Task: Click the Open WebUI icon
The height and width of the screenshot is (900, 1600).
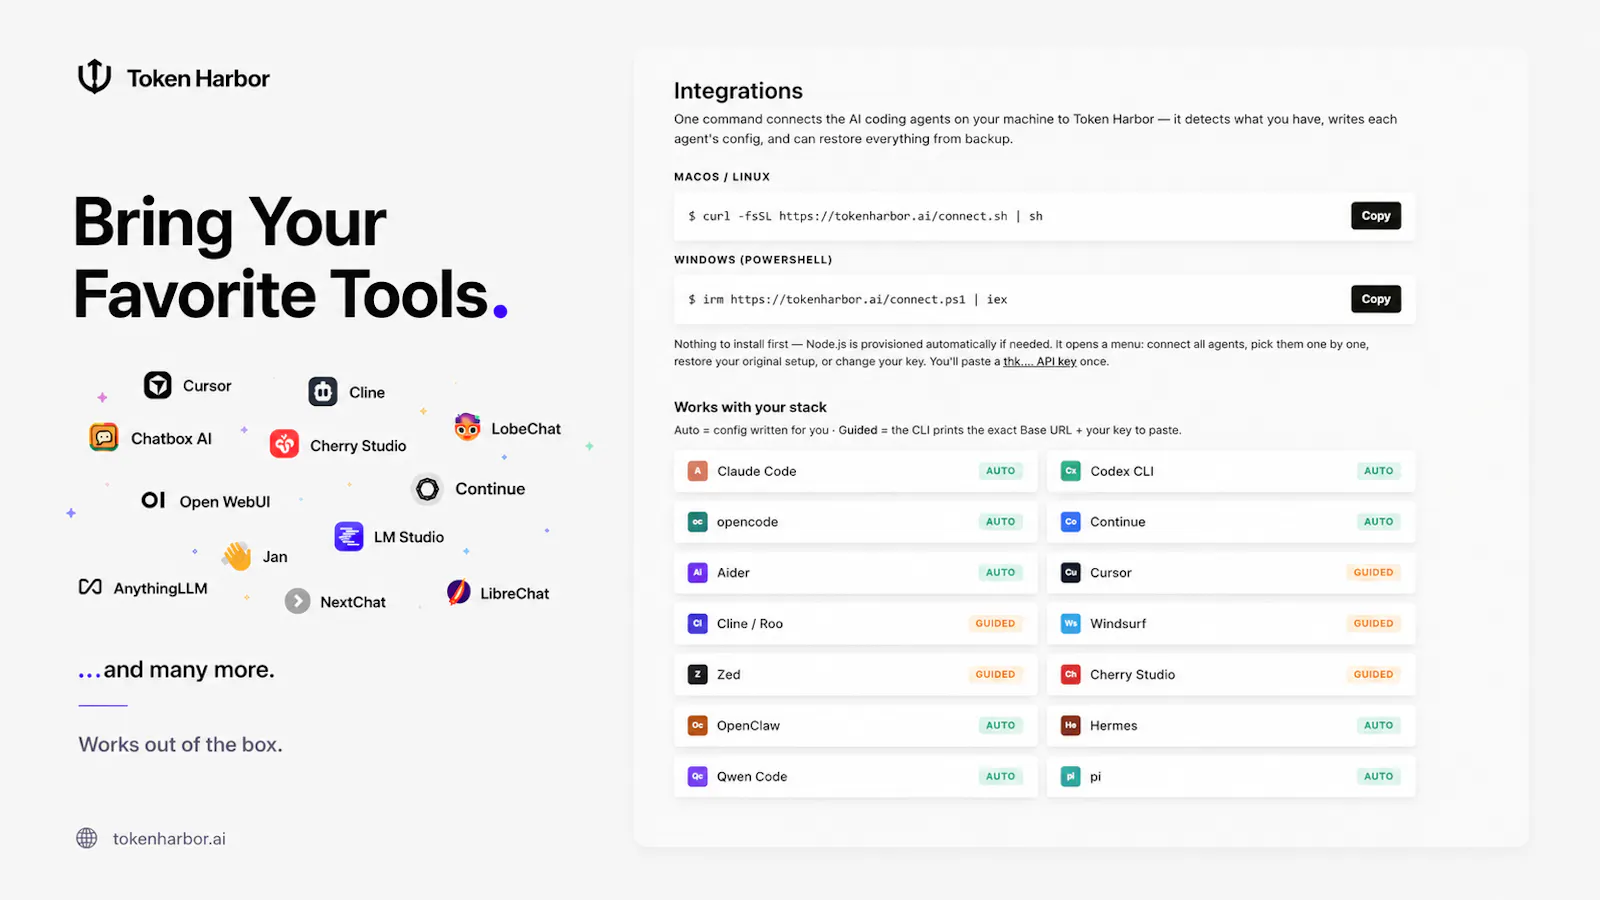Action: 153,500
